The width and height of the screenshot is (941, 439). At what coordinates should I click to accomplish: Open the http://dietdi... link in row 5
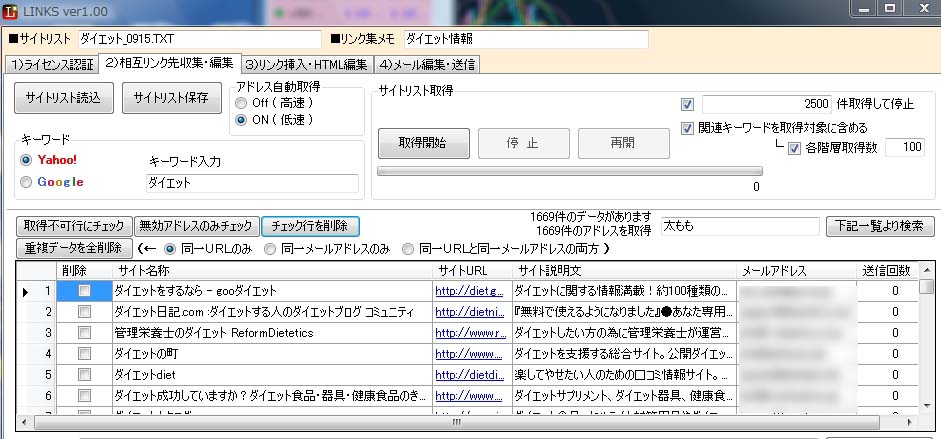(x=469, y=375)
